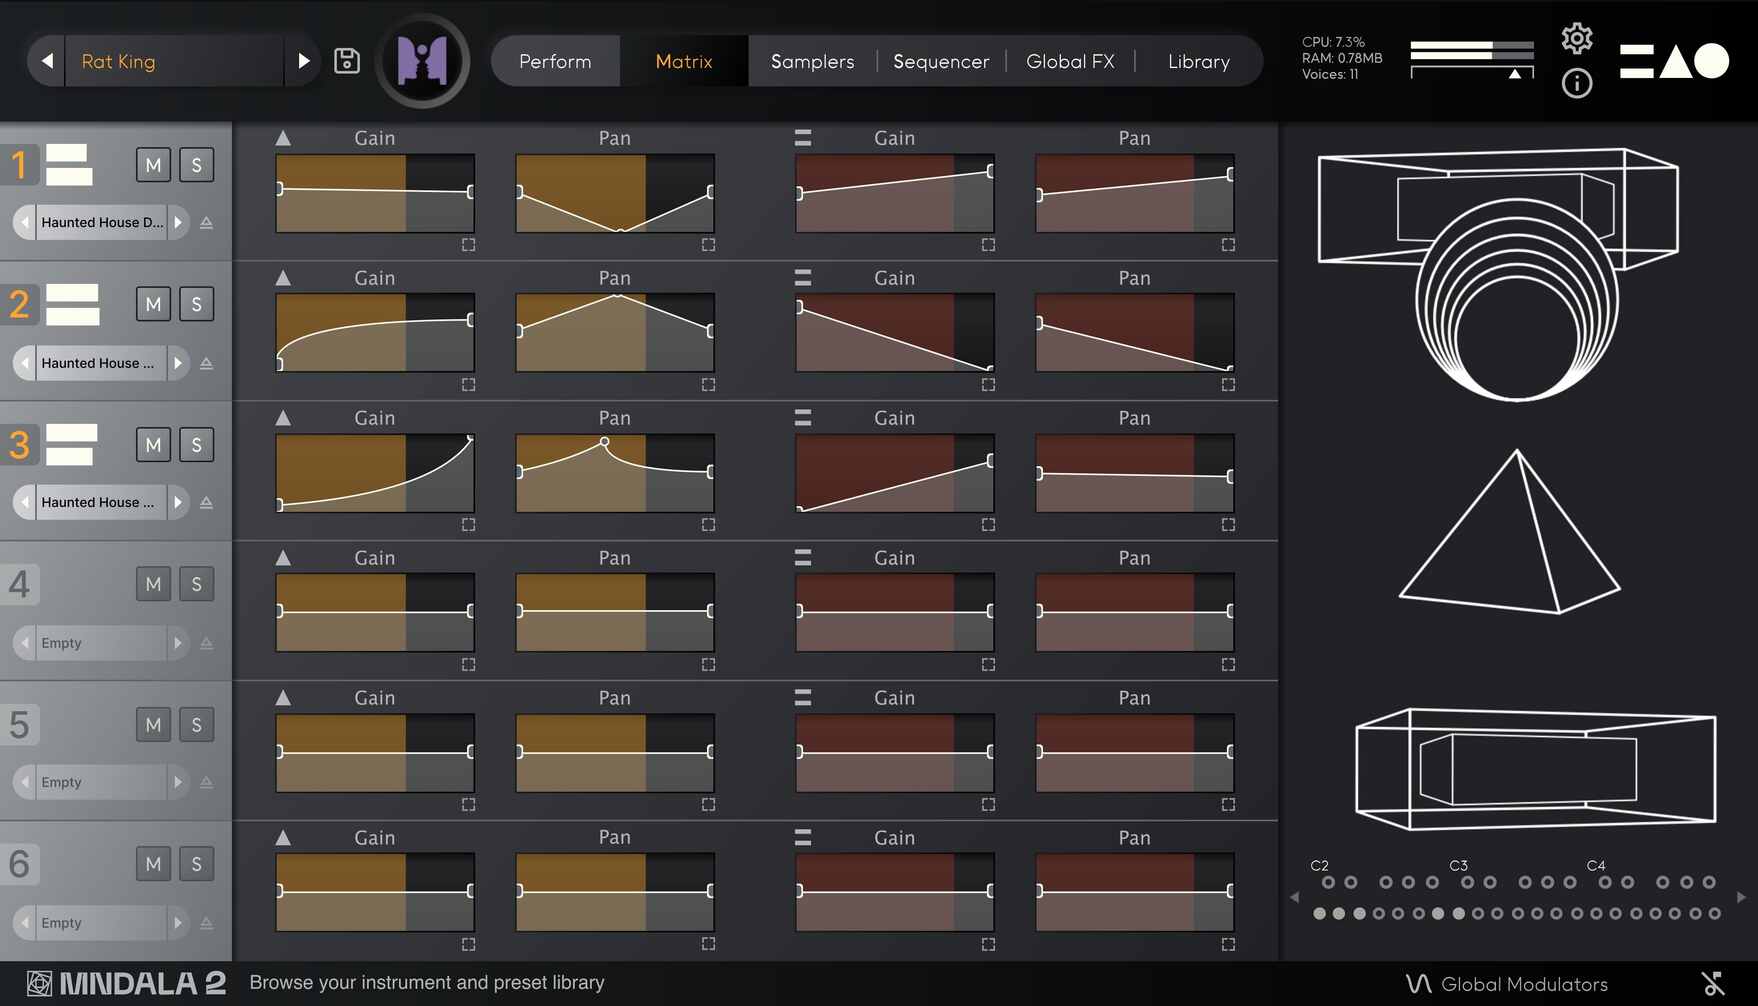Click the info icon in the header
1758x1006 pixels.
click(1577, 84)
